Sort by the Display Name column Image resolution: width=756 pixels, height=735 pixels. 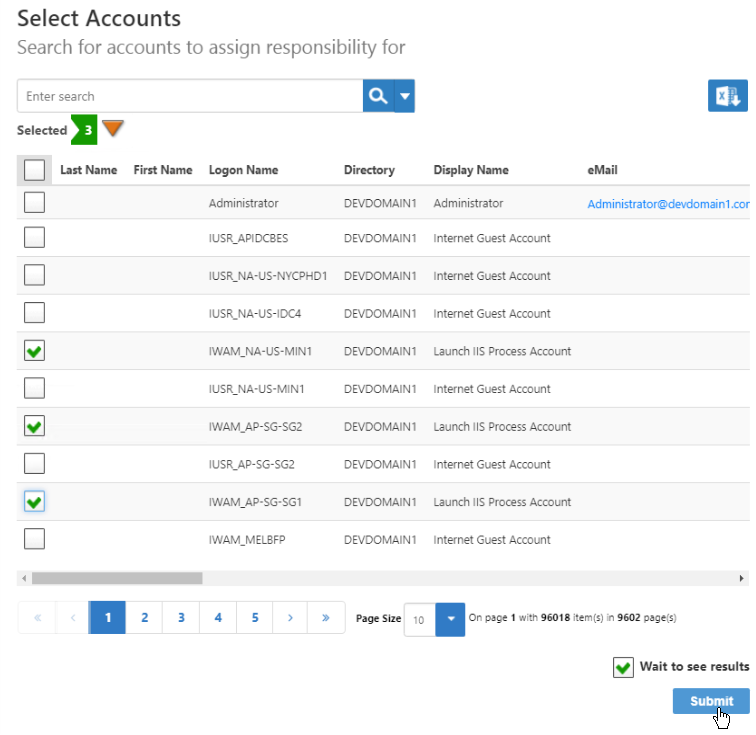coord(470,170)
